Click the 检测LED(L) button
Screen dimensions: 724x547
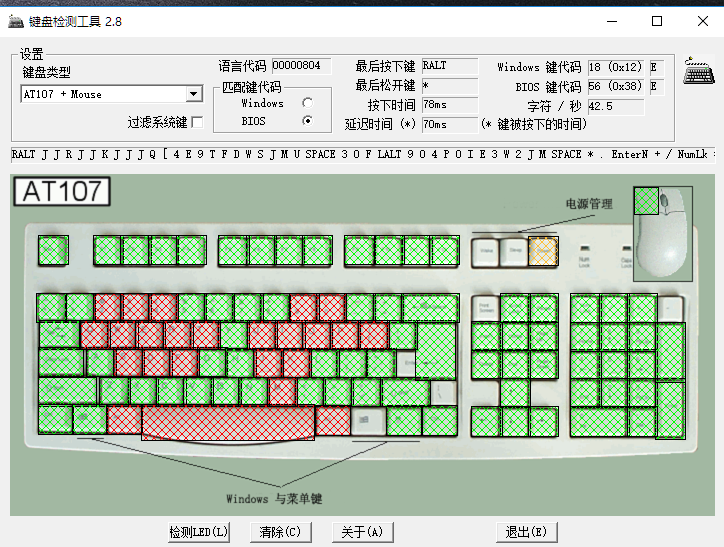199,532
